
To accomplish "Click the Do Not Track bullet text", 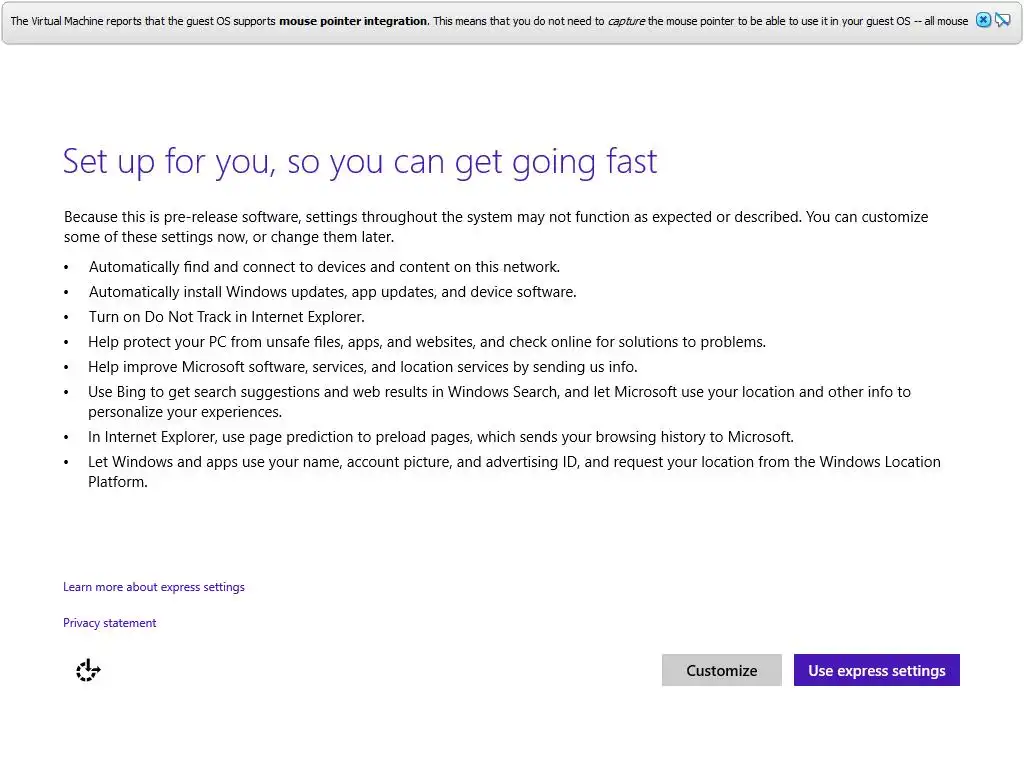I will [x=227, y=317].
